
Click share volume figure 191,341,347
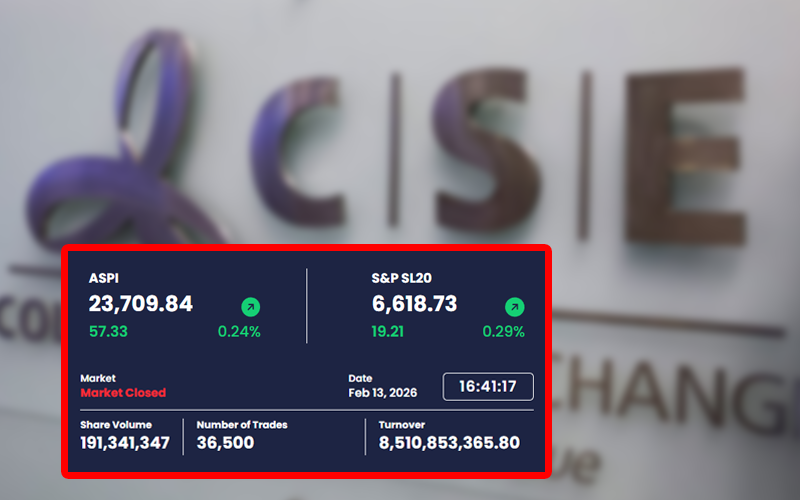(125, 443)
